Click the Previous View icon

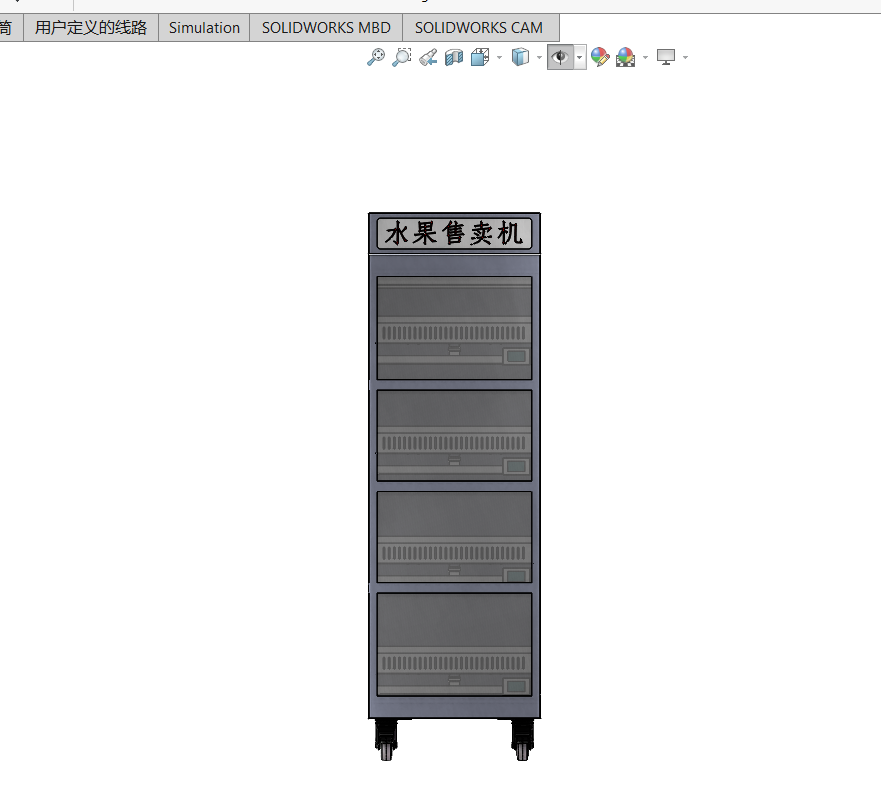[x=428, y=57]
